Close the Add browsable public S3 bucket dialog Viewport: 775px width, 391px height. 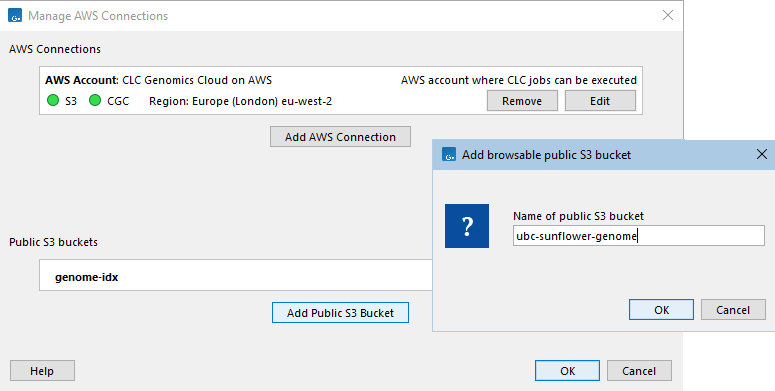pos(762,154)
